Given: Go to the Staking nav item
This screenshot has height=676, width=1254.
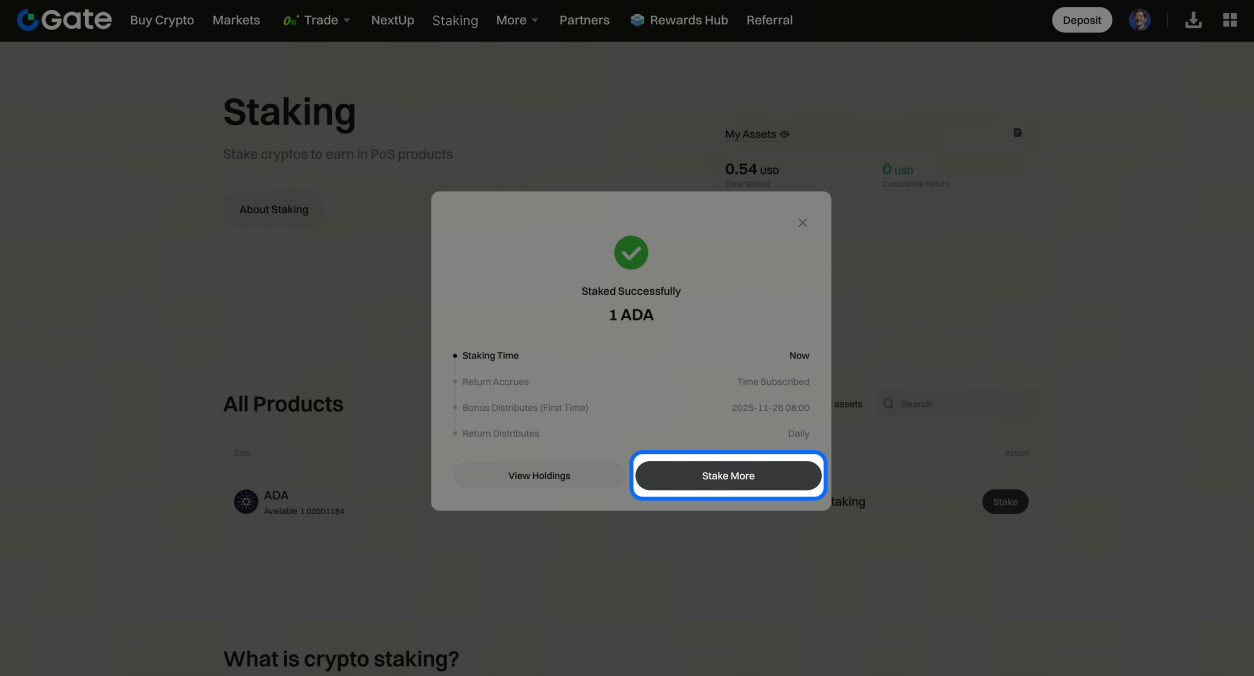Looking at the screenshot, I should [455, 20].
